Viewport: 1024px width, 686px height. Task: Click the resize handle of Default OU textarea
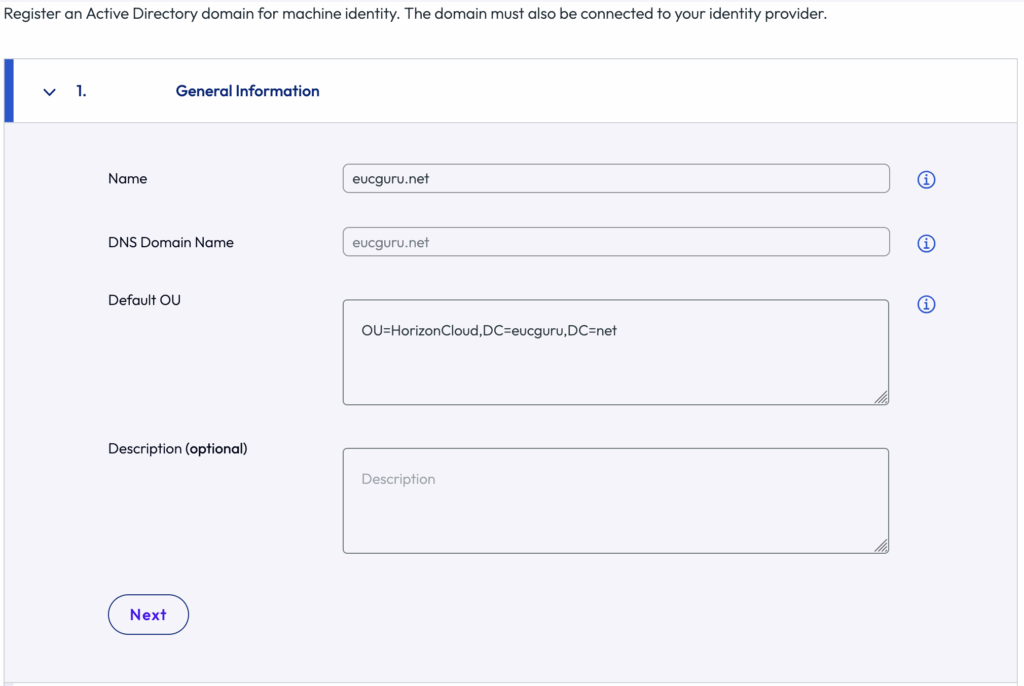click(x=881, y=397)
